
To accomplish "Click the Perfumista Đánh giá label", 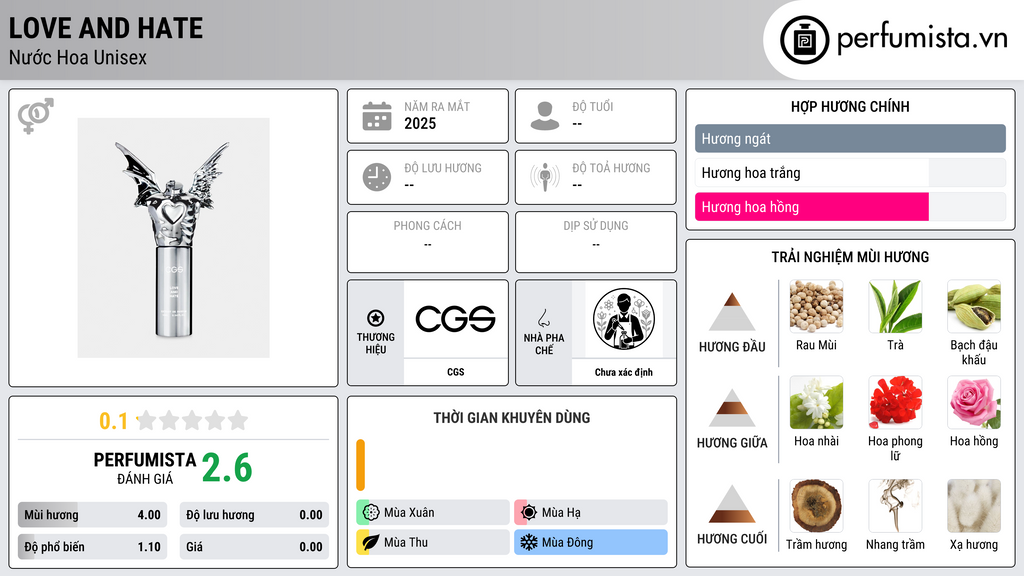I will 145,468.
